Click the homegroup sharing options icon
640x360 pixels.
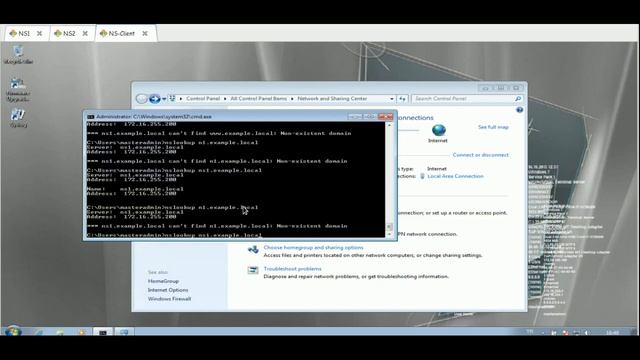[x=253, y=249]
